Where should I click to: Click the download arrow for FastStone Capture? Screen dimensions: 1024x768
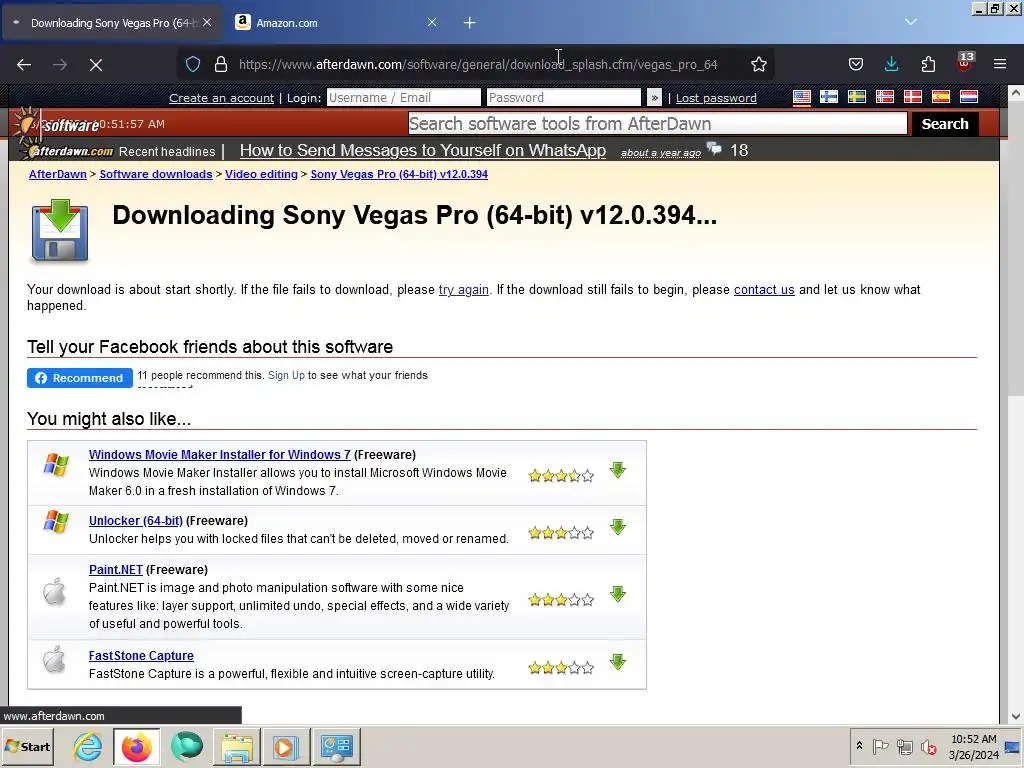coord(618,662)
